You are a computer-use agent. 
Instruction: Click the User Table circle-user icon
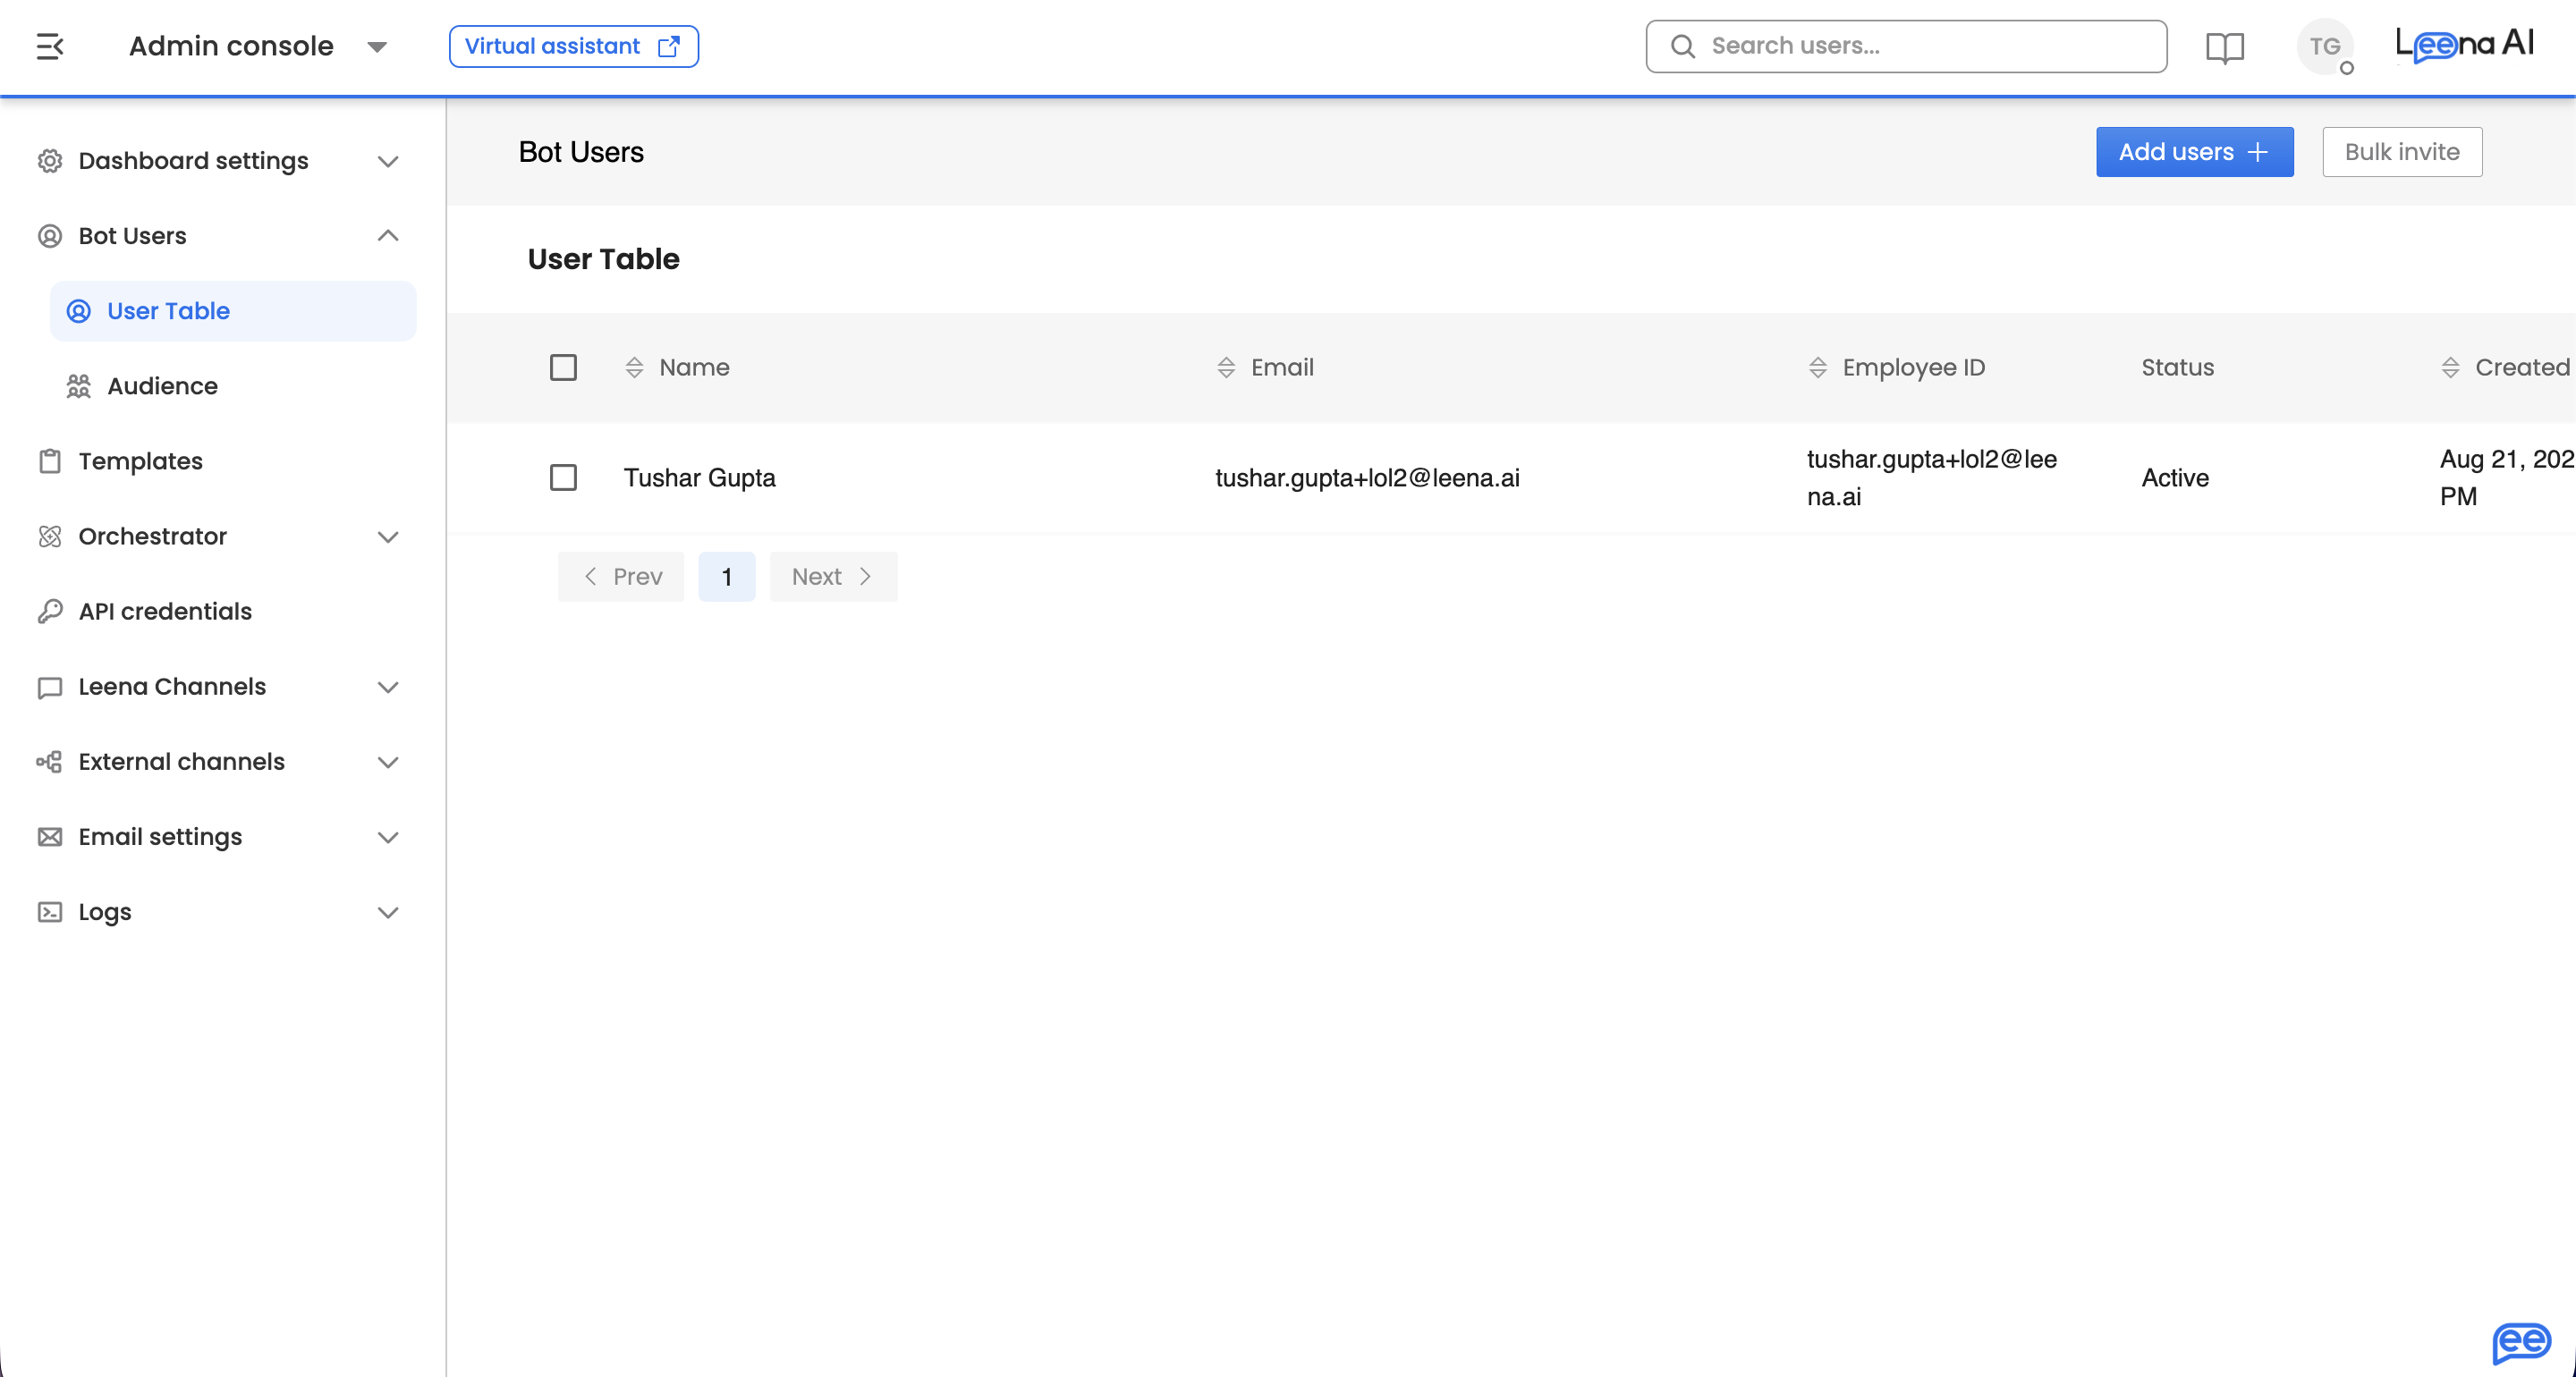pos(79,311)
